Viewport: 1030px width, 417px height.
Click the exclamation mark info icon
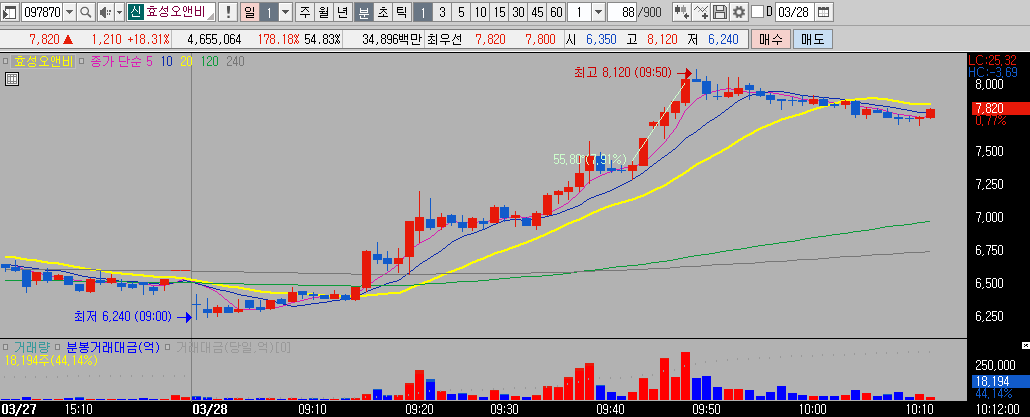227,12
